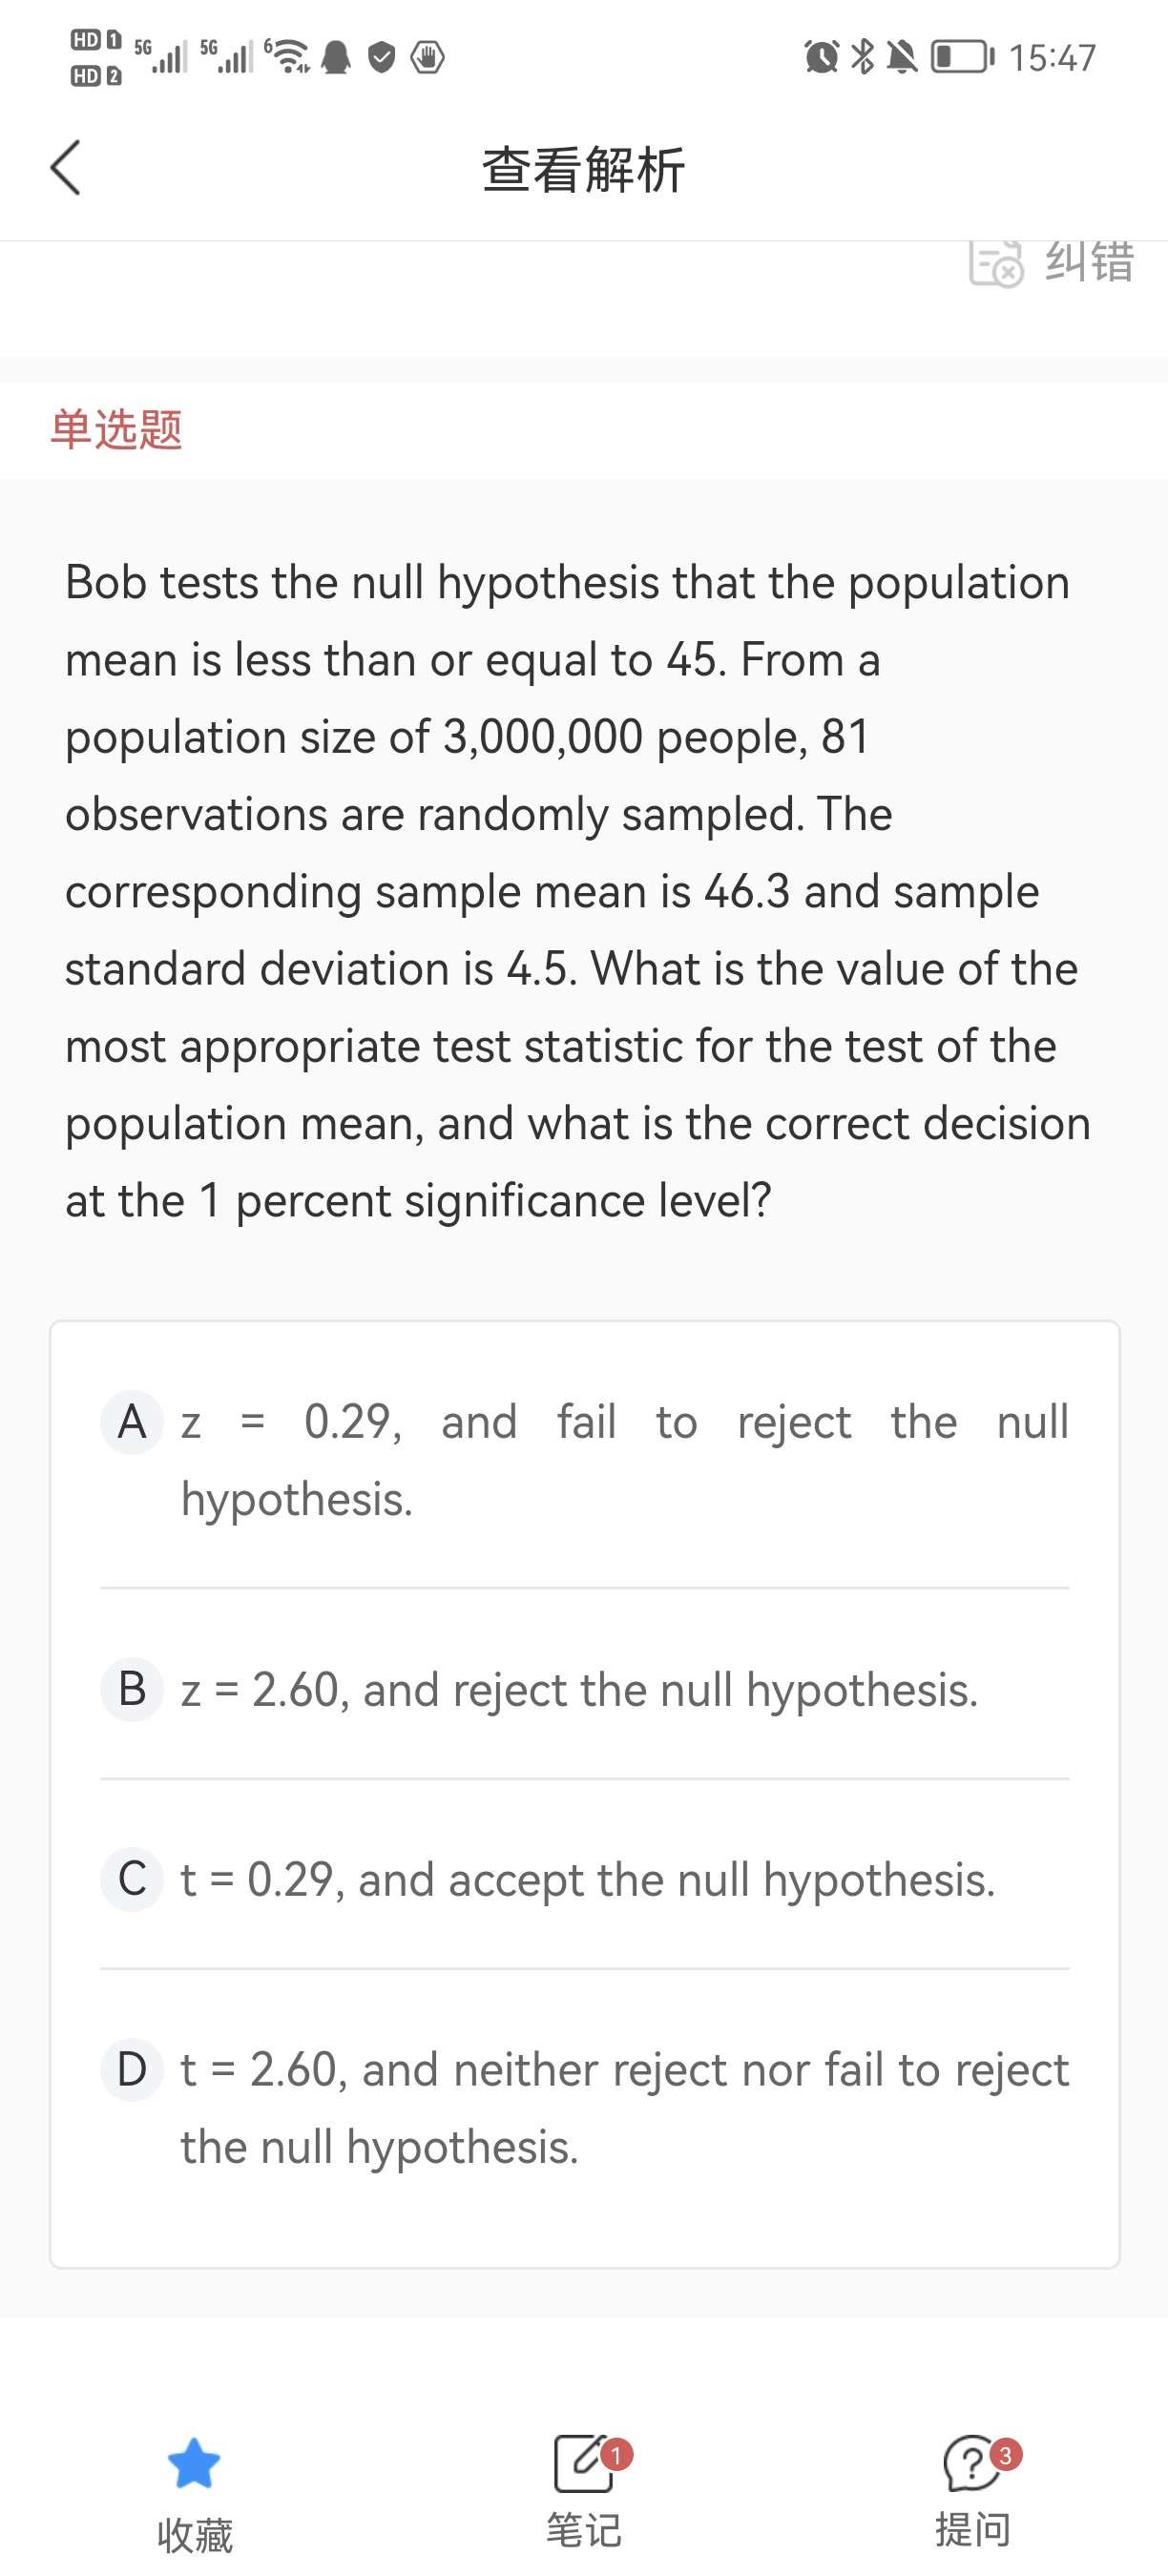Tap the 收藏 label in bottom bar
Viewport: 1168px width, 2576px height.
(x=194, y=2535)
